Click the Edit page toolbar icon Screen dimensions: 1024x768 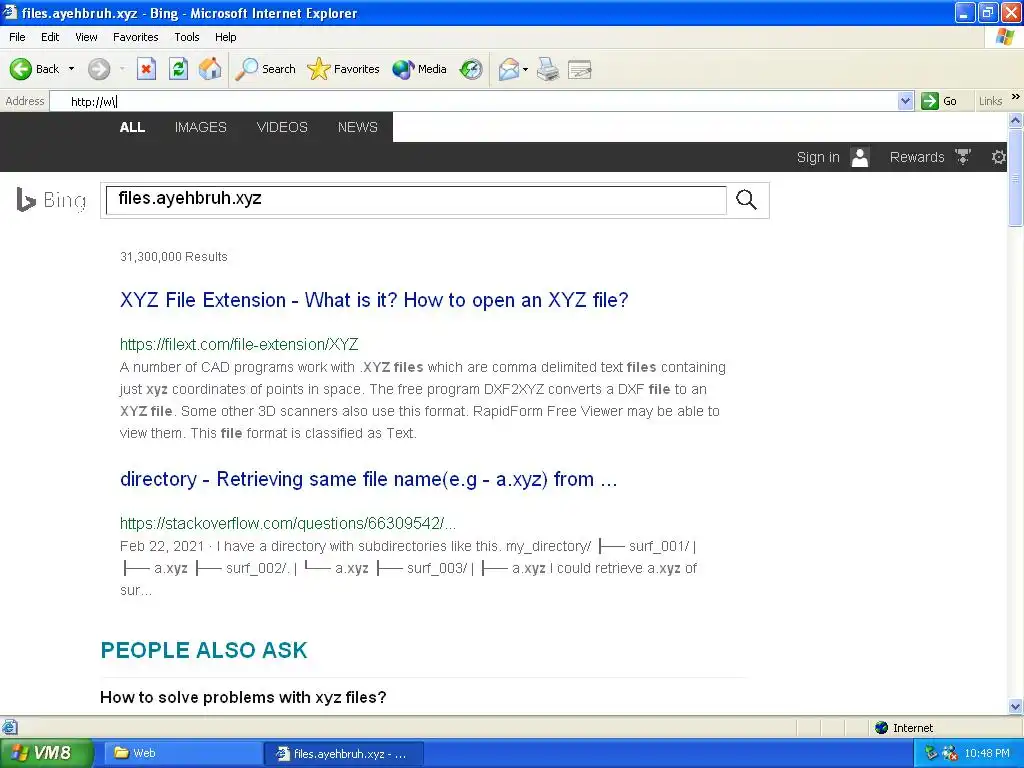(x=580, y=69)
